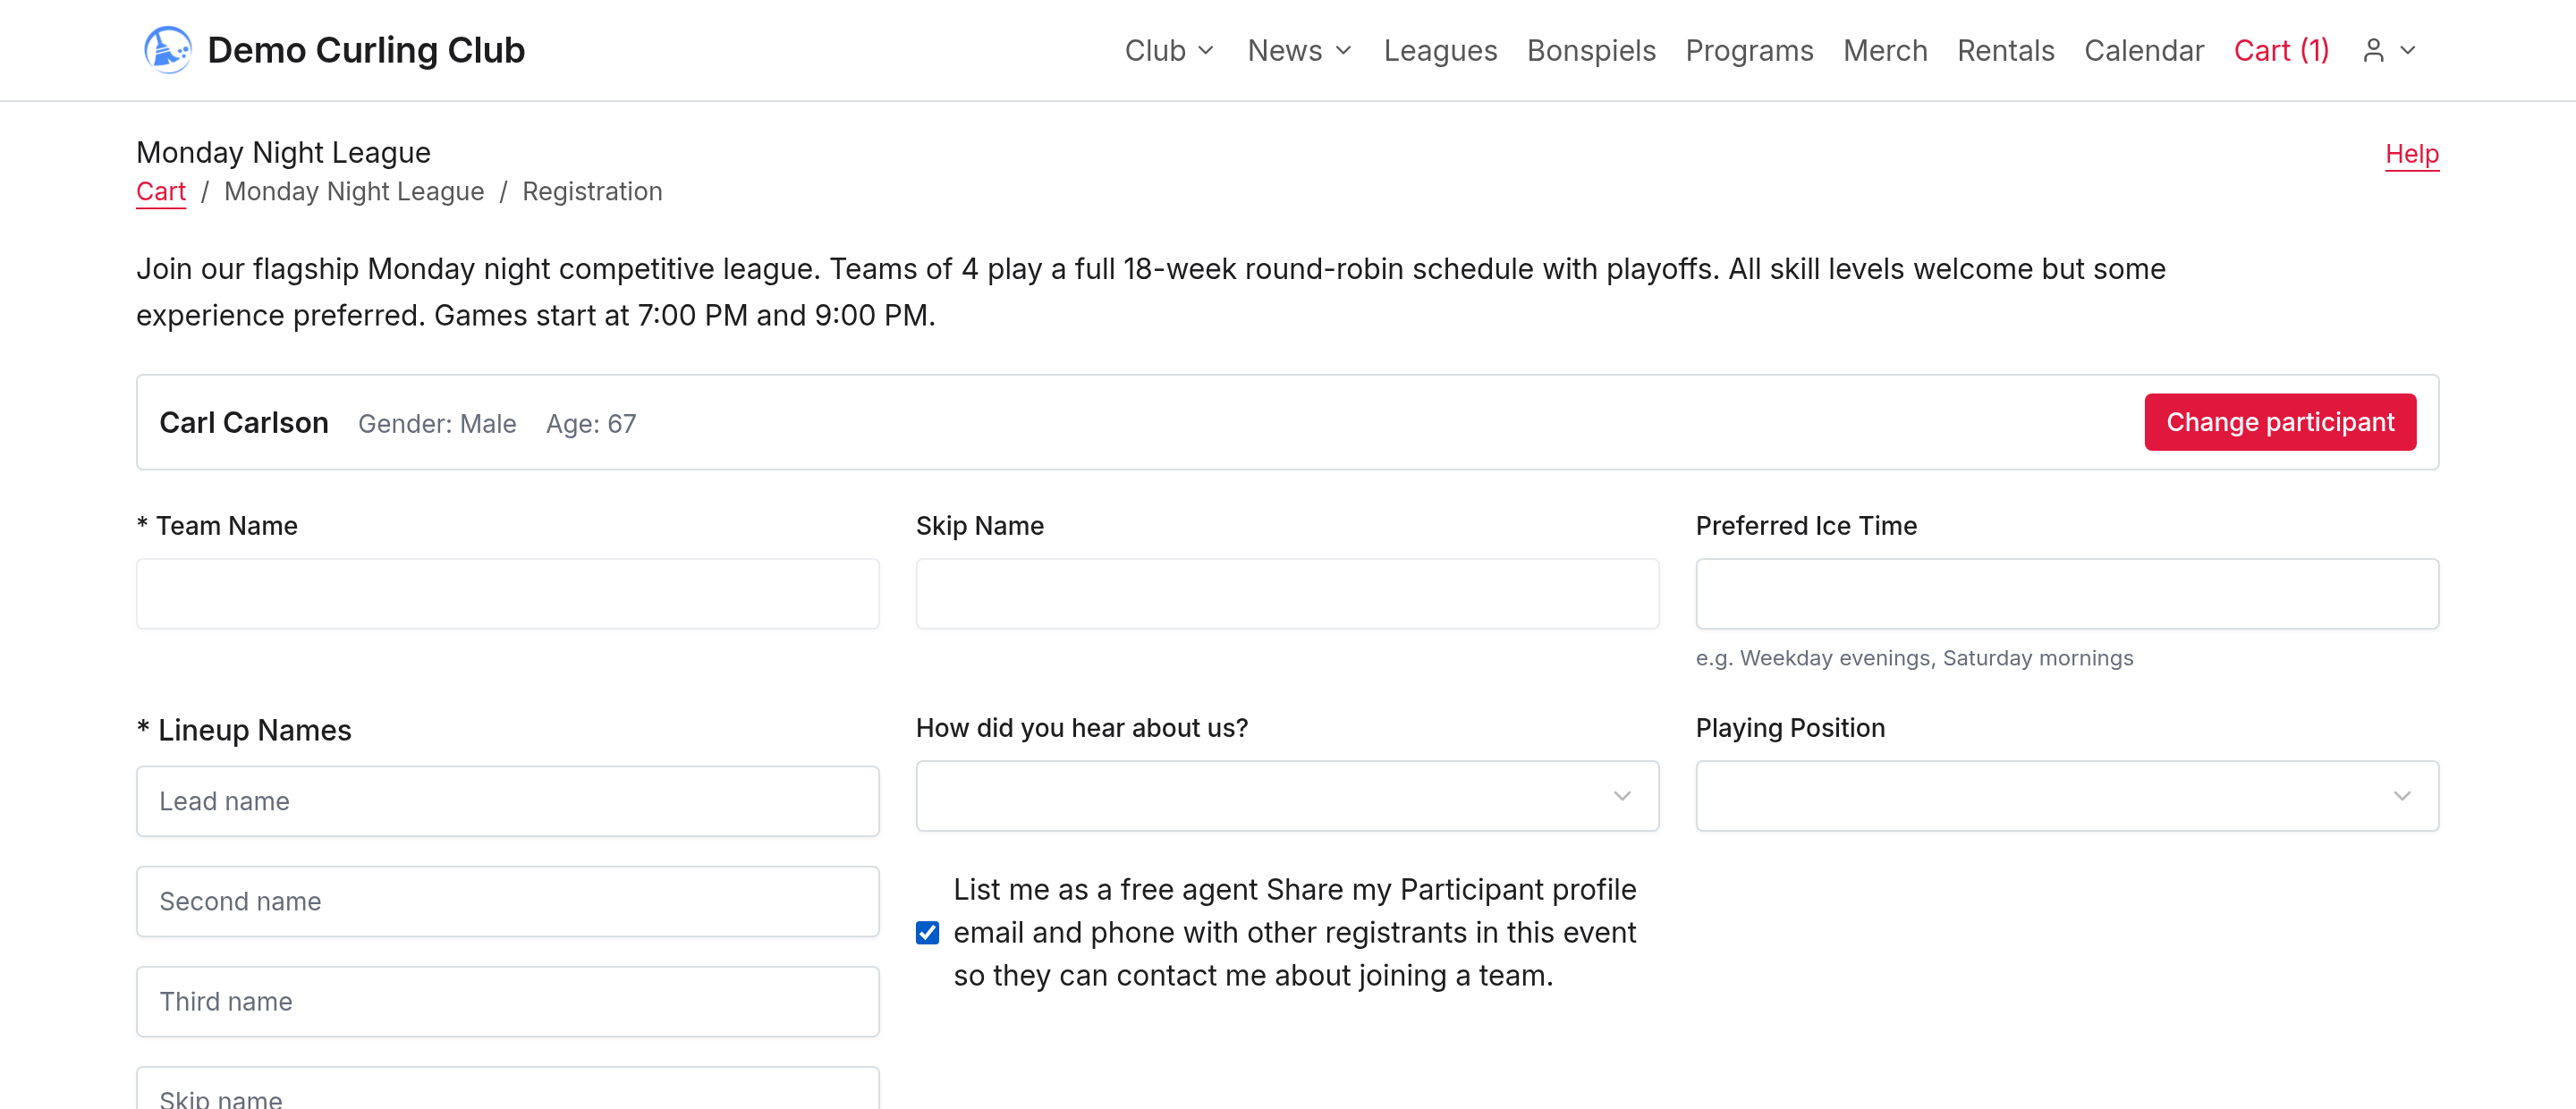Focus the Team Name input field
Viewport: 2576px width, 1109px height.
[508, 594]
